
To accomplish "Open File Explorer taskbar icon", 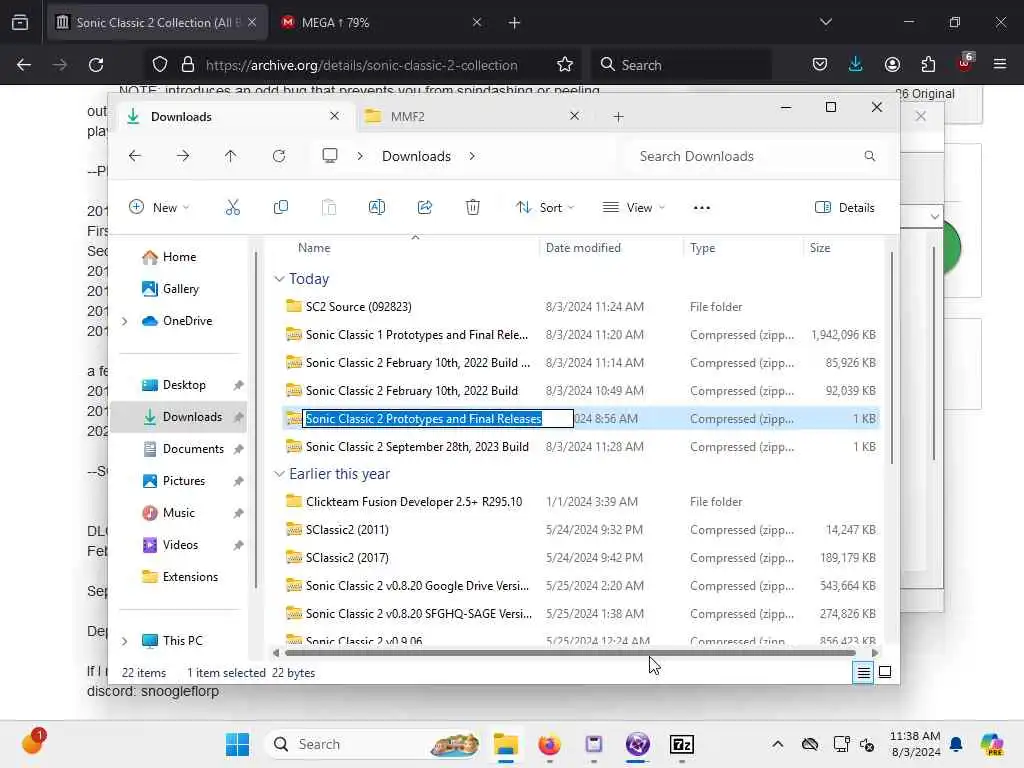I will tap(505, 744).
